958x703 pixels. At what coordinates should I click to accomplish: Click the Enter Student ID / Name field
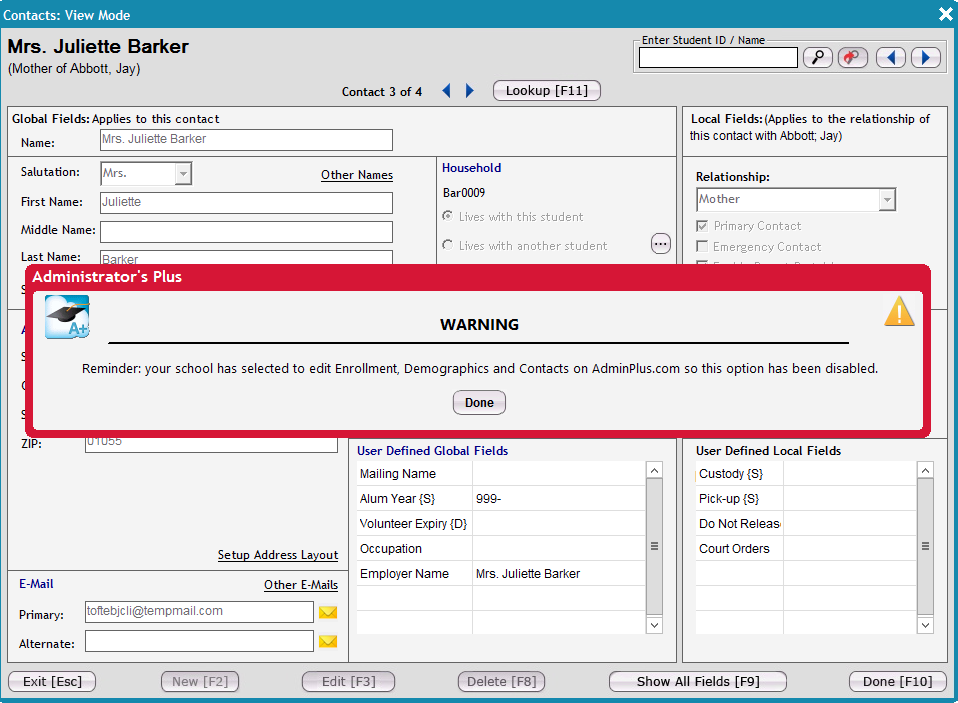[718, 58]
